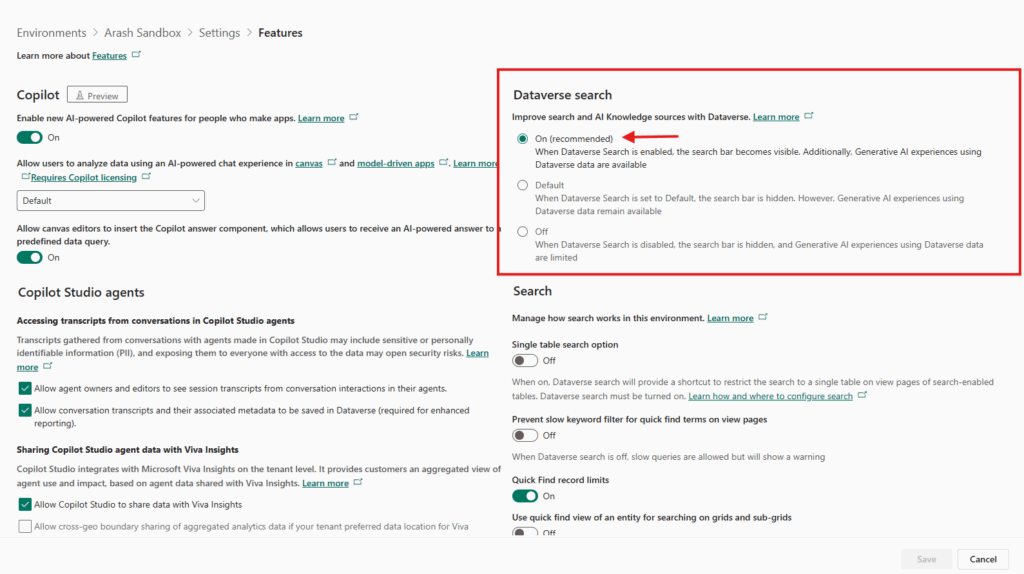1024x574 pixels.
Task: Open Arash Sandbox breadcrumb item
Action: (143, 33)
